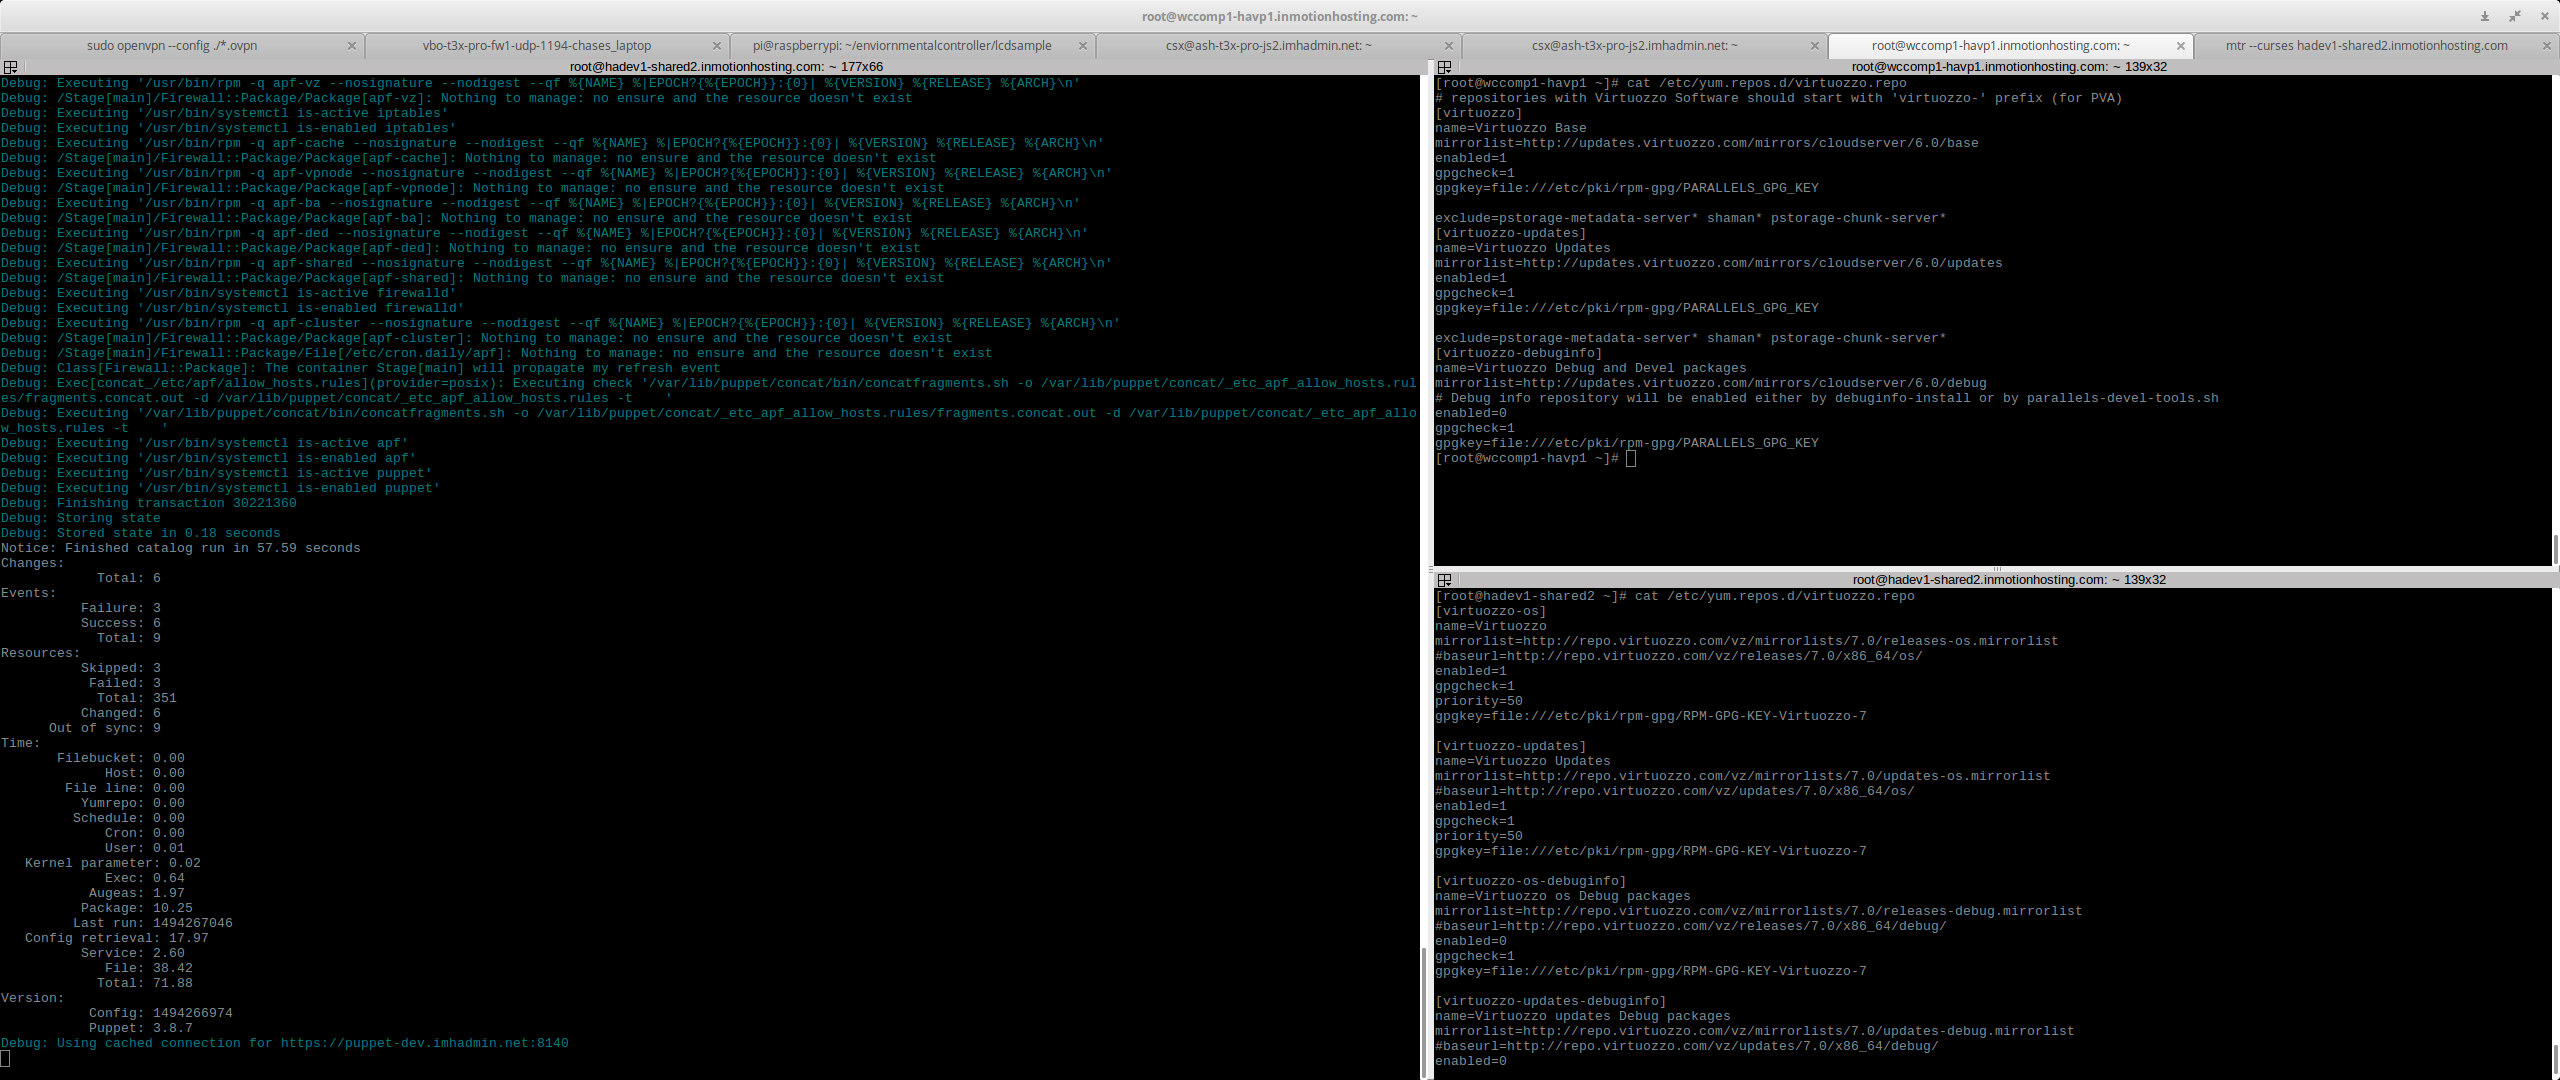Switch to vbo-t3x-pro-fw1-udp-1194-chases_laptop tab
The image size is (2560, 1080).
tap(536, 46)
